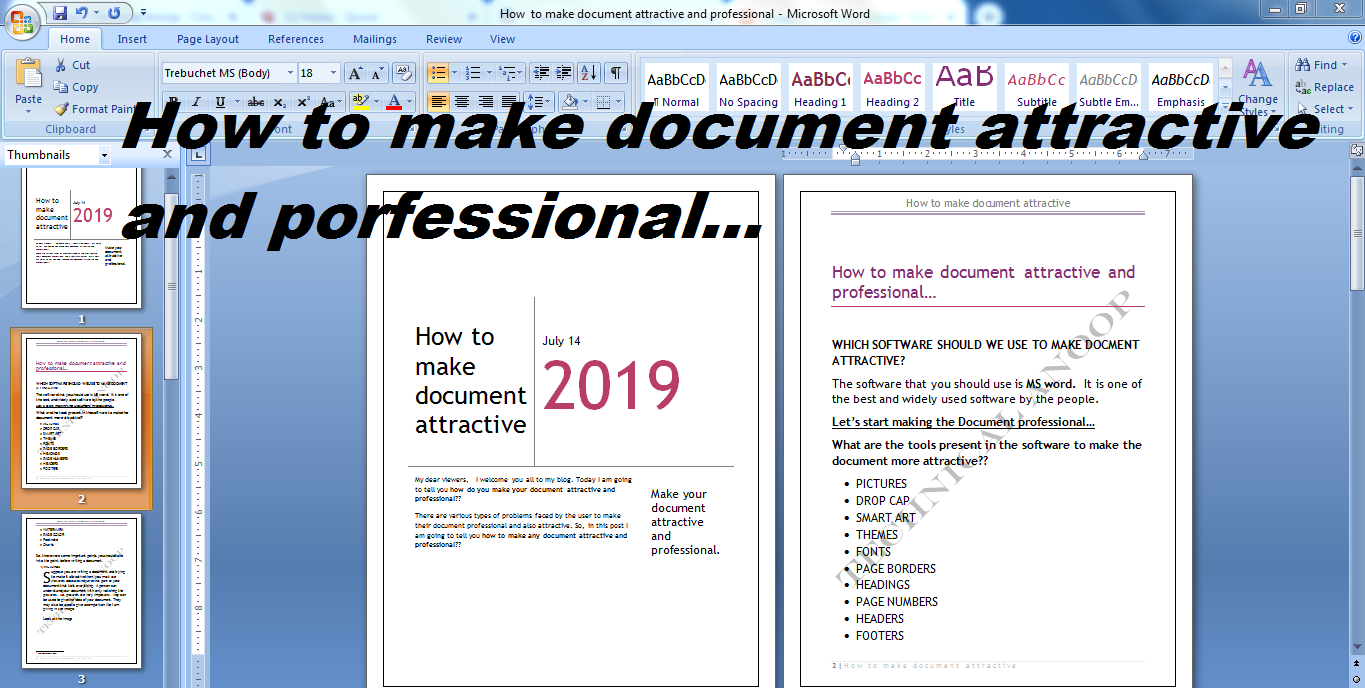Toggle the bulleted list
The height and width of the screenshot is (688, 1365).
click(438, 72)
